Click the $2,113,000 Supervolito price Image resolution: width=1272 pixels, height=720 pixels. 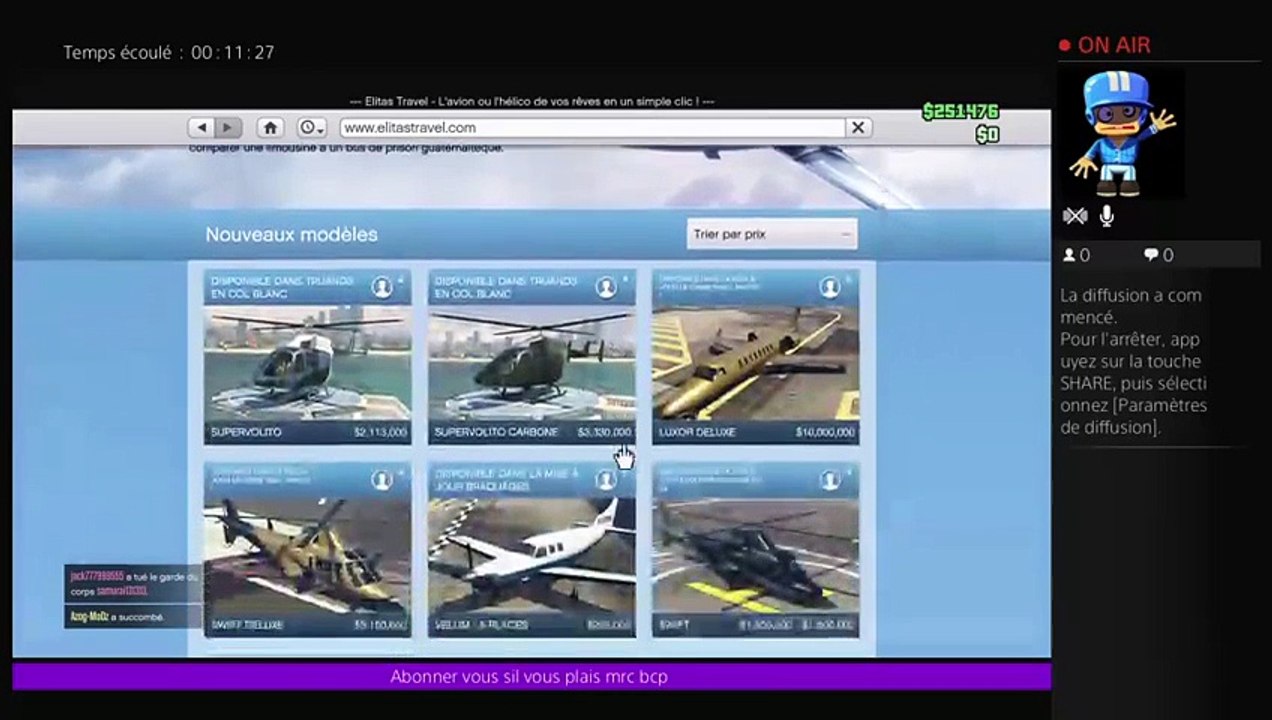coord(380,432)
